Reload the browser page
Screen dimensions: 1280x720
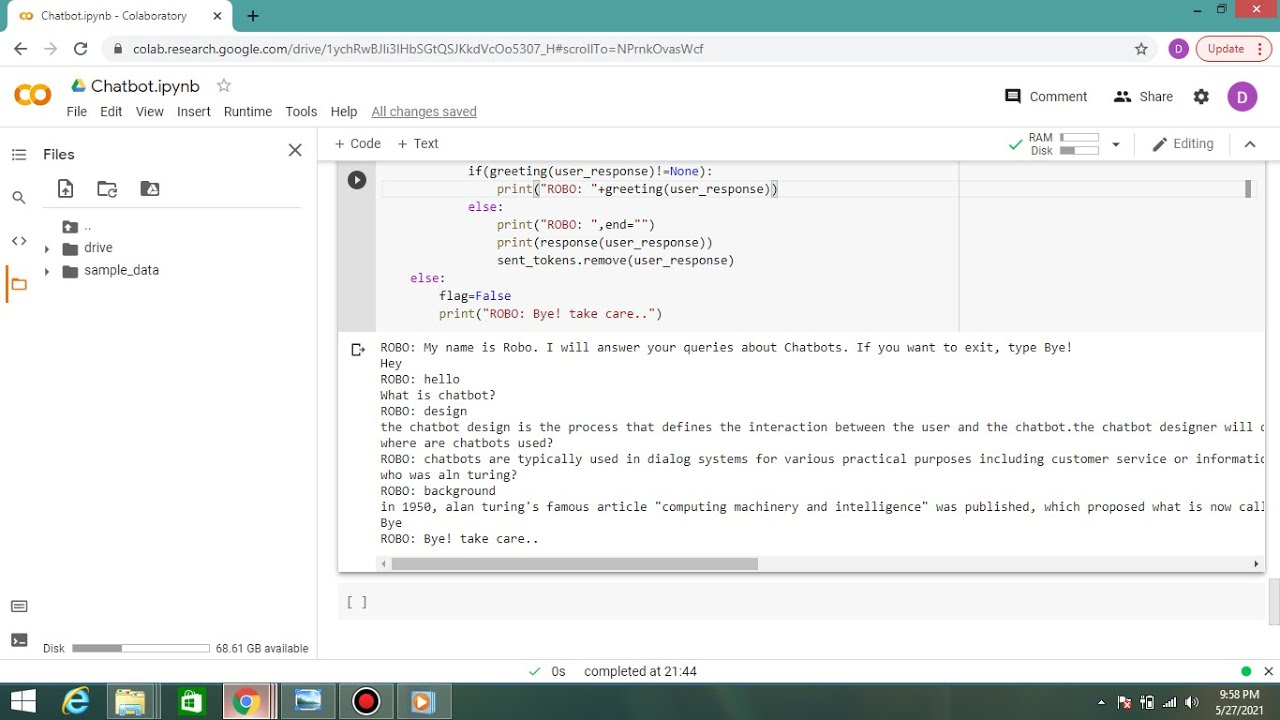(81, 48)
